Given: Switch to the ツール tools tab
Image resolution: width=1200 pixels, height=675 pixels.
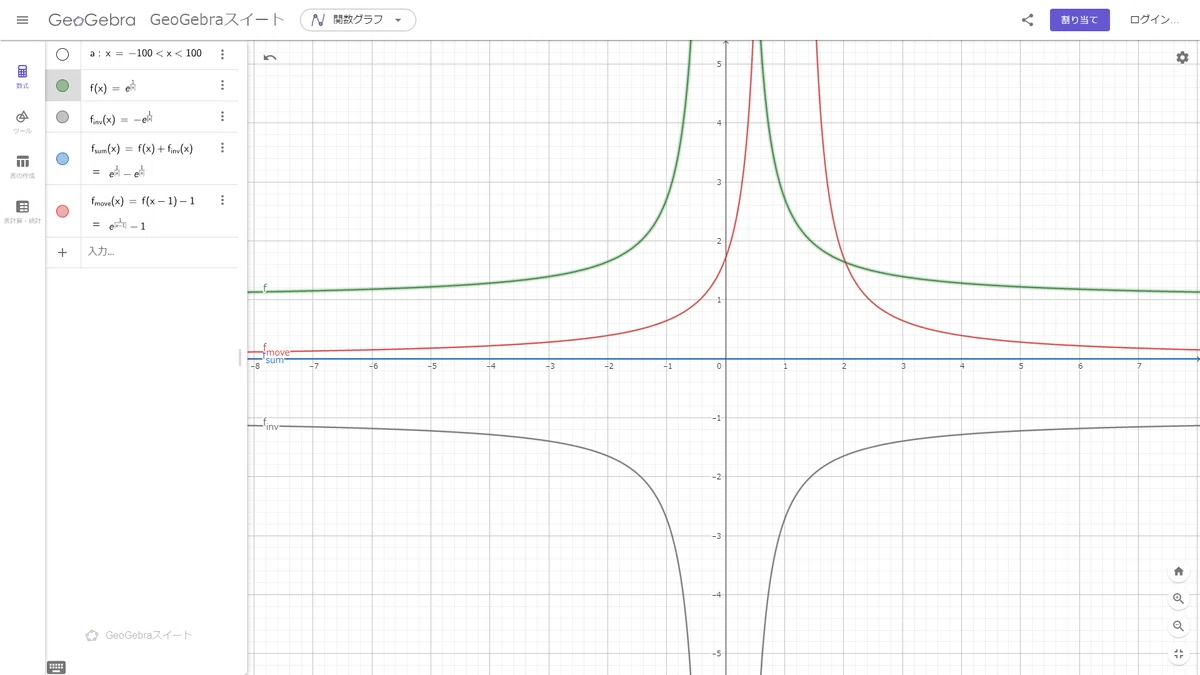Looking at the screenshot, I should [x=23, y=122].
